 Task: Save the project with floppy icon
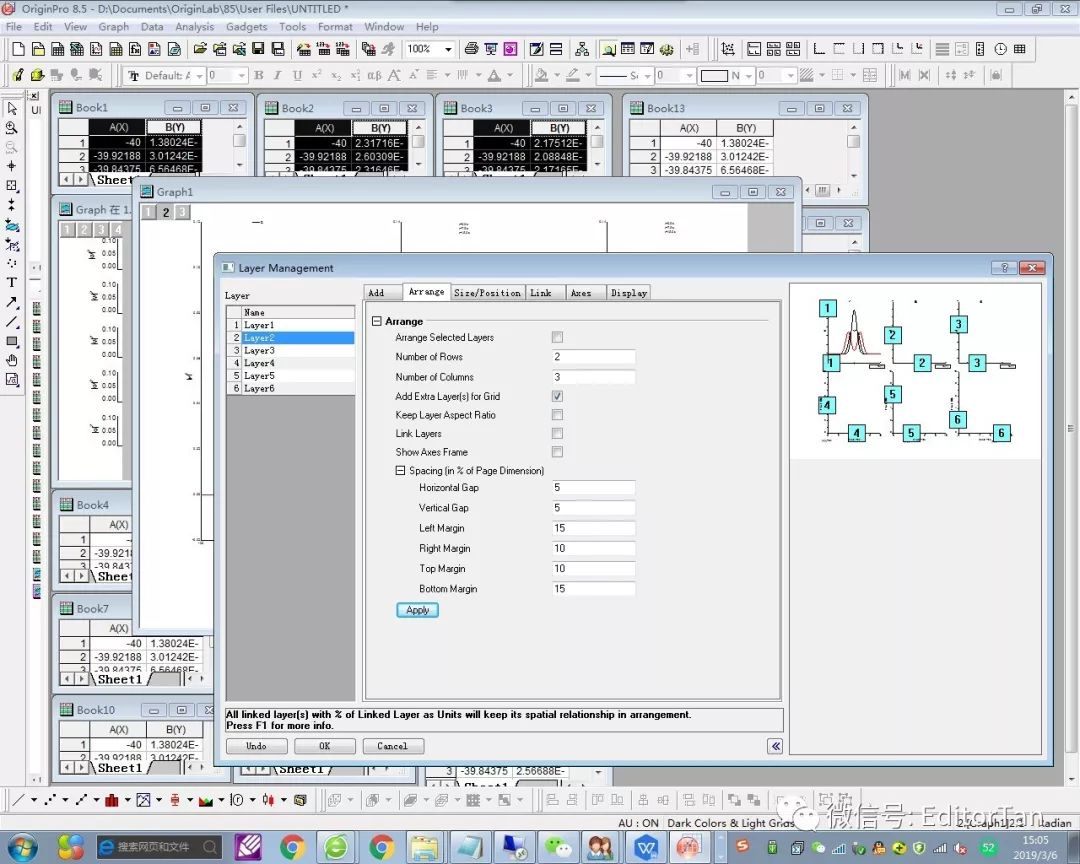pyautogui.click(x=258, y=49)
